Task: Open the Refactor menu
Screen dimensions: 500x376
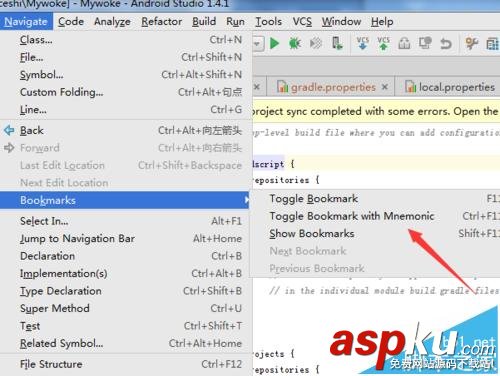Action: point(162,22)
